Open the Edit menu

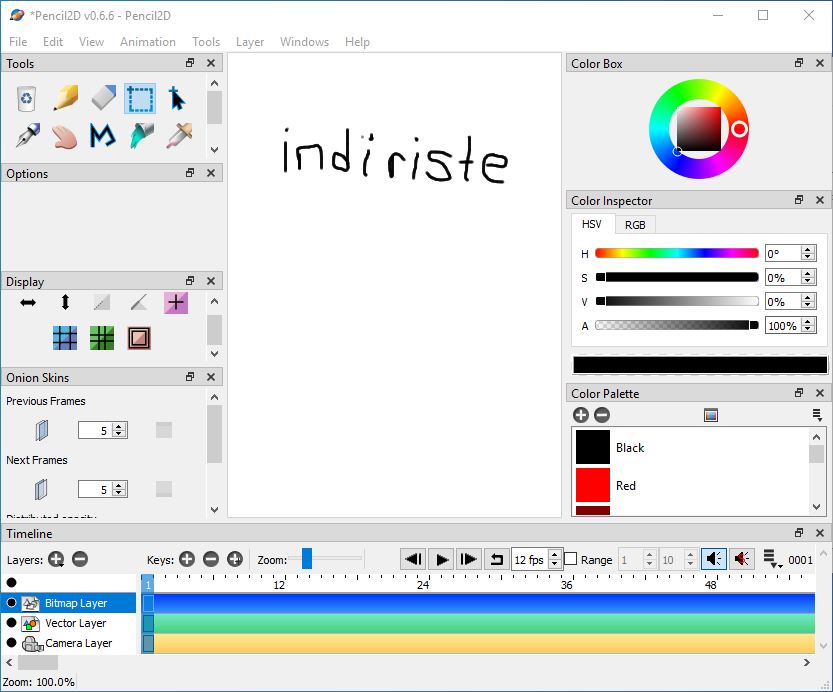(53, 42)
